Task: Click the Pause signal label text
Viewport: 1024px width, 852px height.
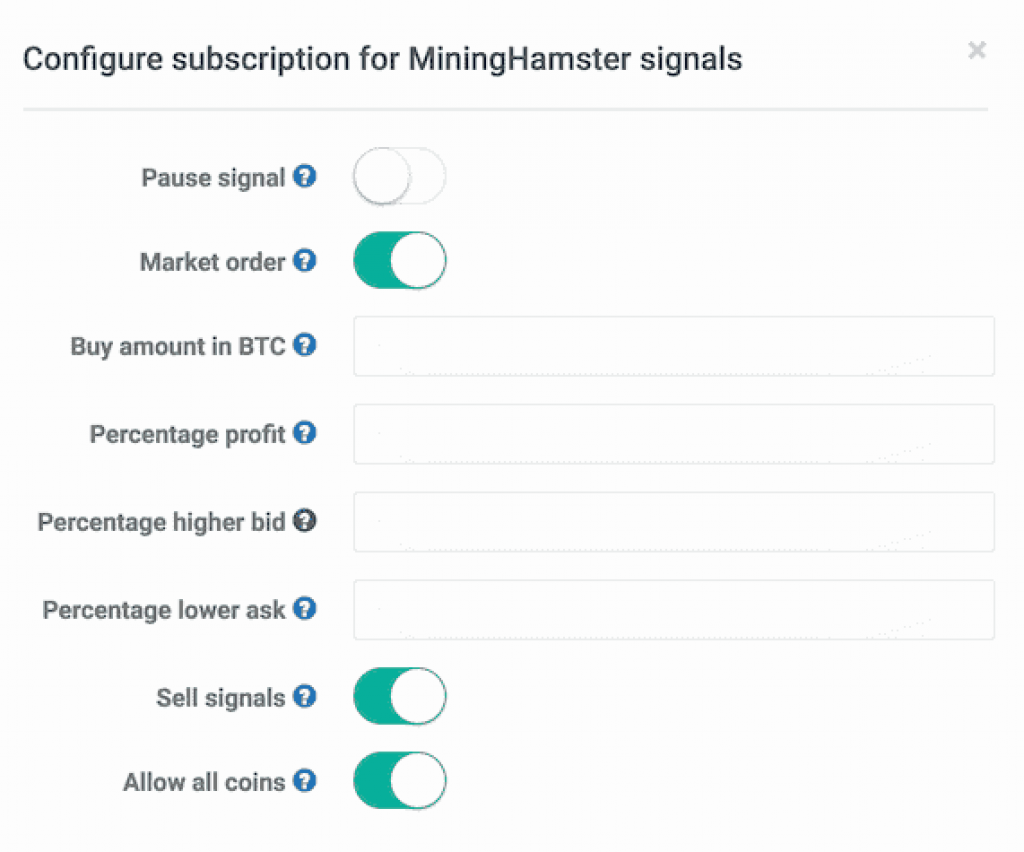Action: [x=213, y=178]
